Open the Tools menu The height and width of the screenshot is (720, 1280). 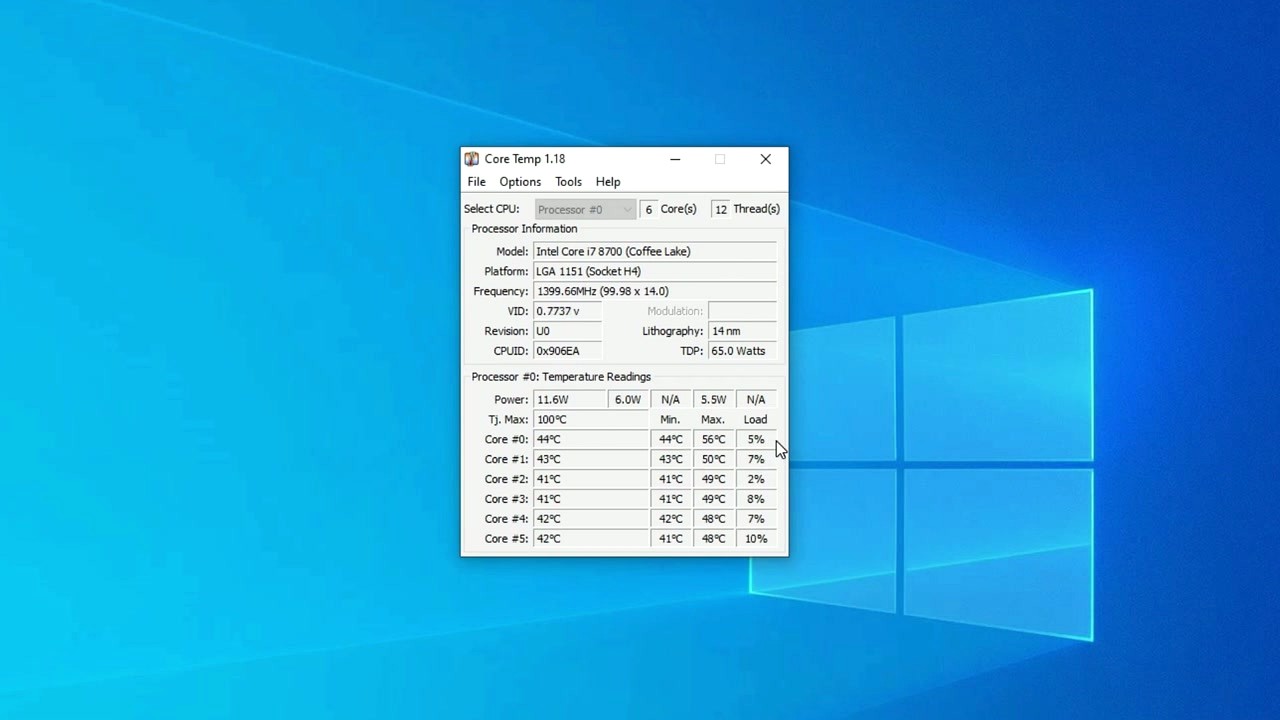[568, 181]
